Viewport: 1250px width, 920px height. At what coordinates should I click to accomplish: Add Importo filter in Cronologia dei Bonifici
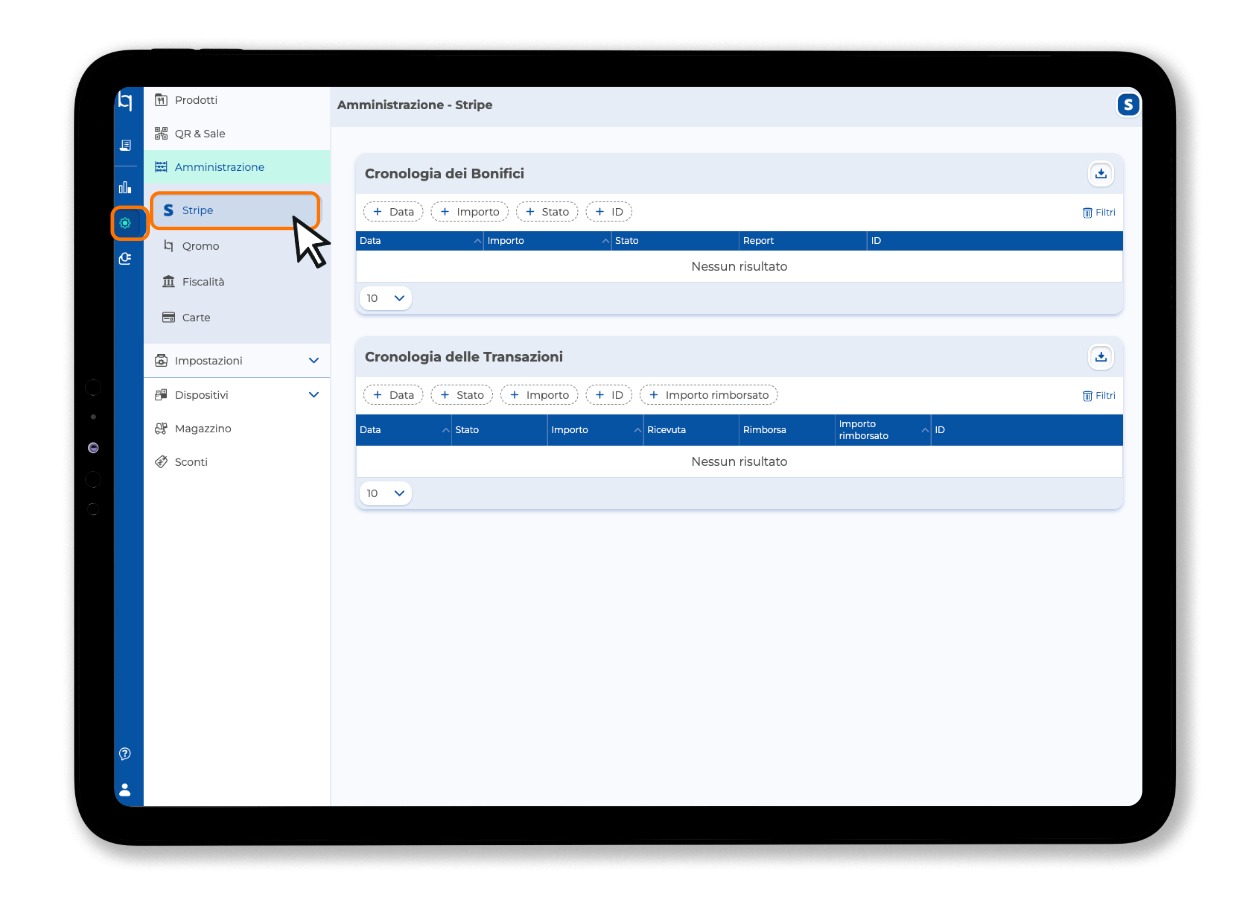[x=470, y=212]
